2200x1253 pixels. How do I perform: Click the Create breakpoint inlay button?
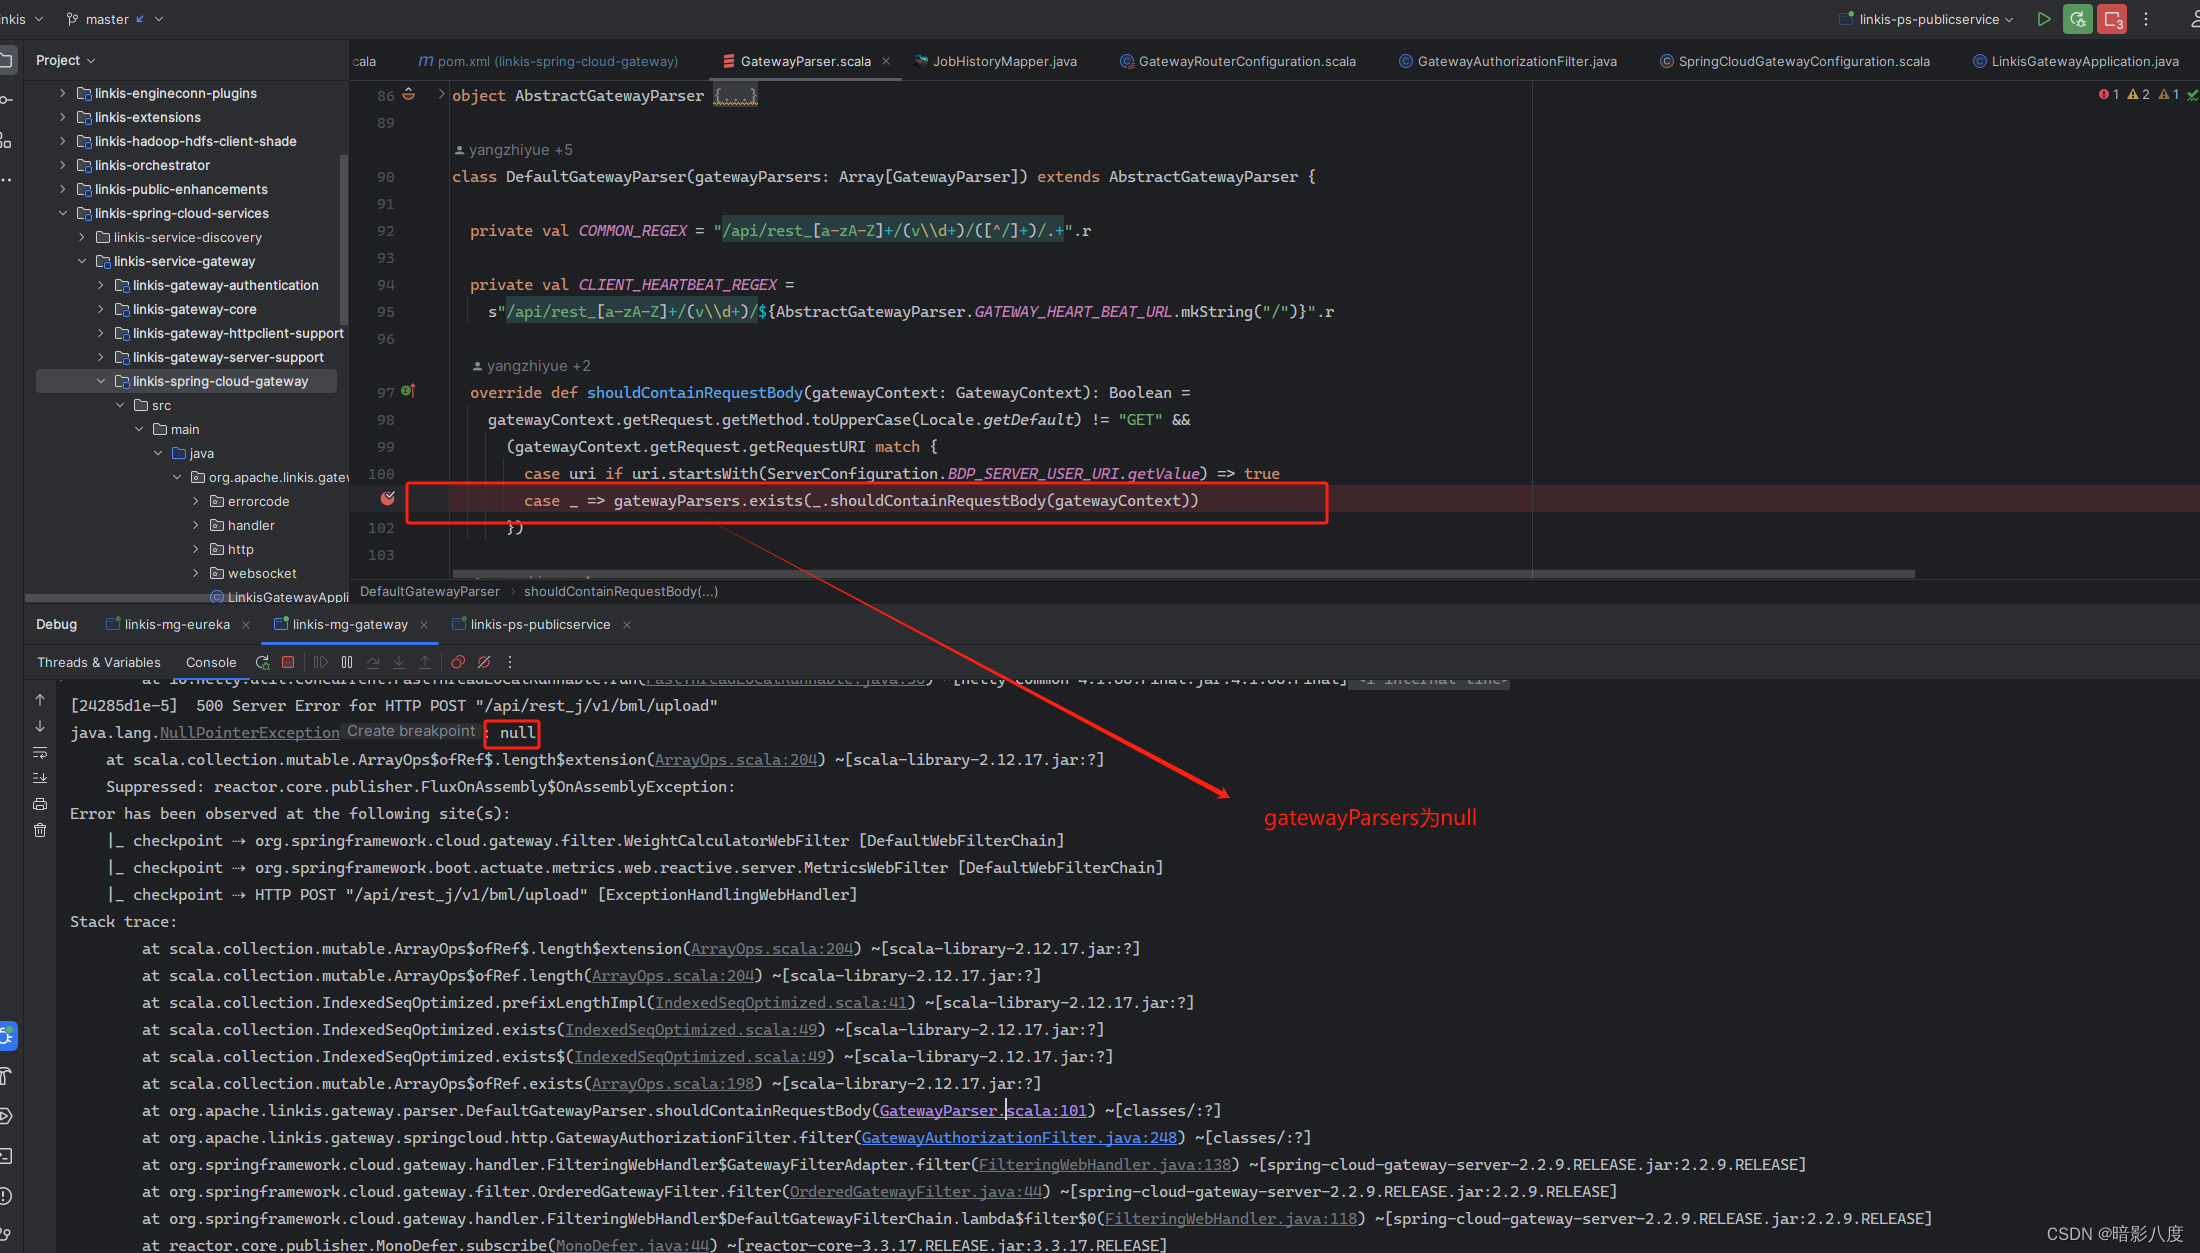tap(411, 732)
